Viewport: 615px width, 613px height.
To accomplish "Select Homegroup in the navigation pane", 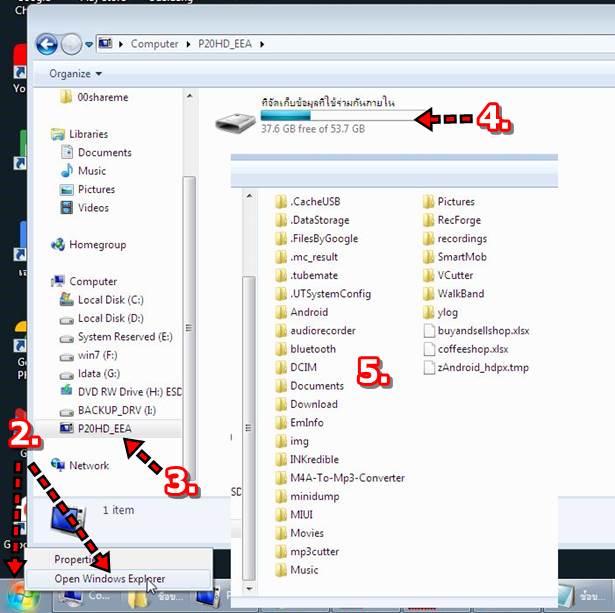I will pos(89,245).
